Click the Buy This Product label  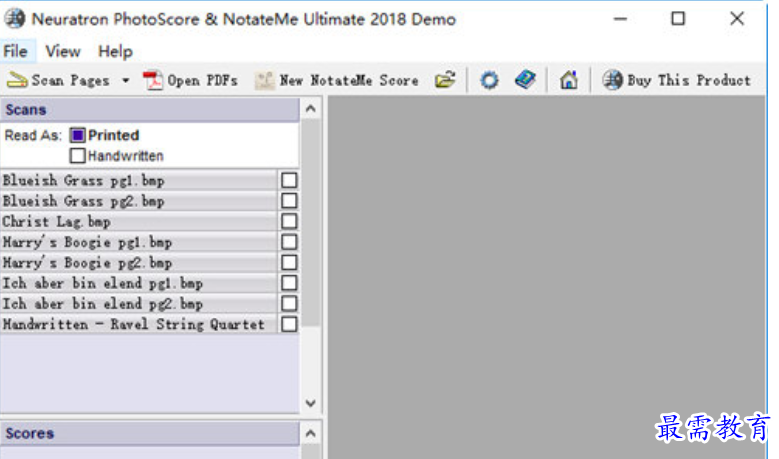(689, 80)
